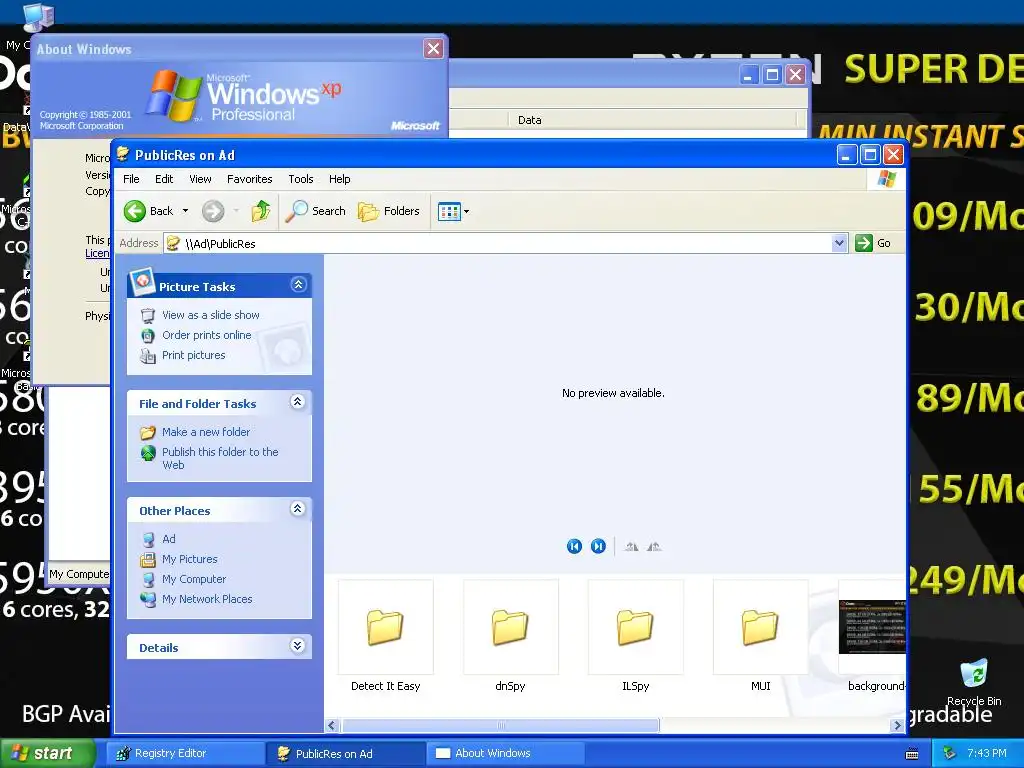Open the View menu
This screenshot has width=1024, height=768.
click(x=200, y=179)
